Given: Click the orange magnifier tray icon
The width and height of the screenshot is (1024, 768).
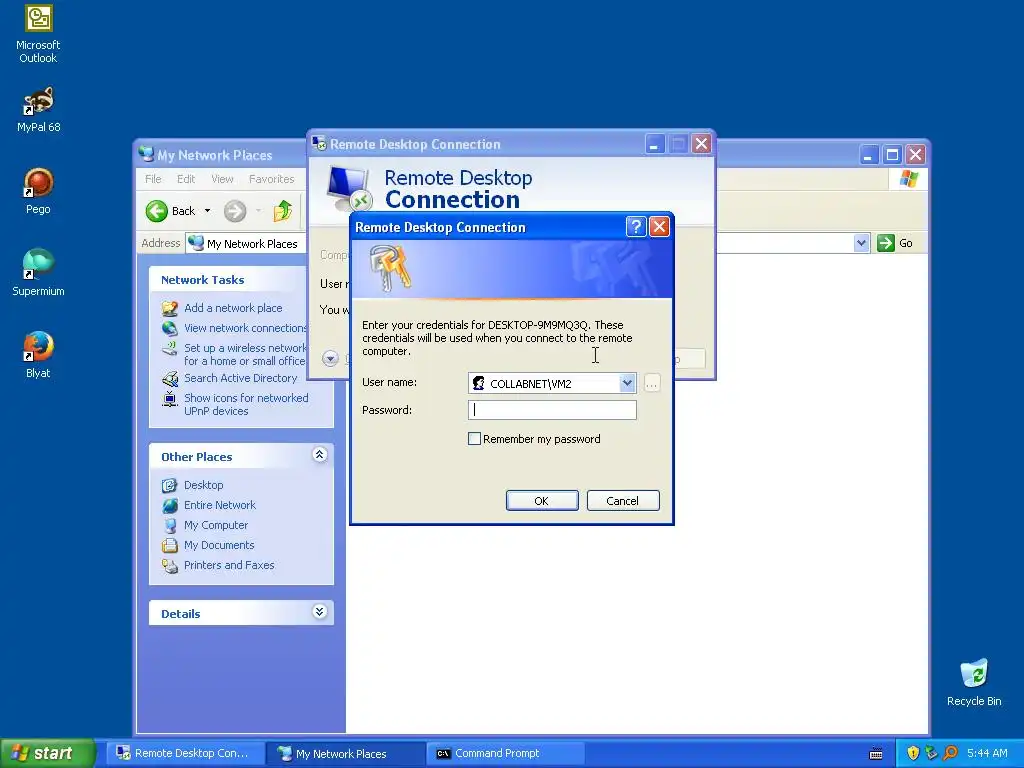Looking at the screenshot, I should click(950, 753).
